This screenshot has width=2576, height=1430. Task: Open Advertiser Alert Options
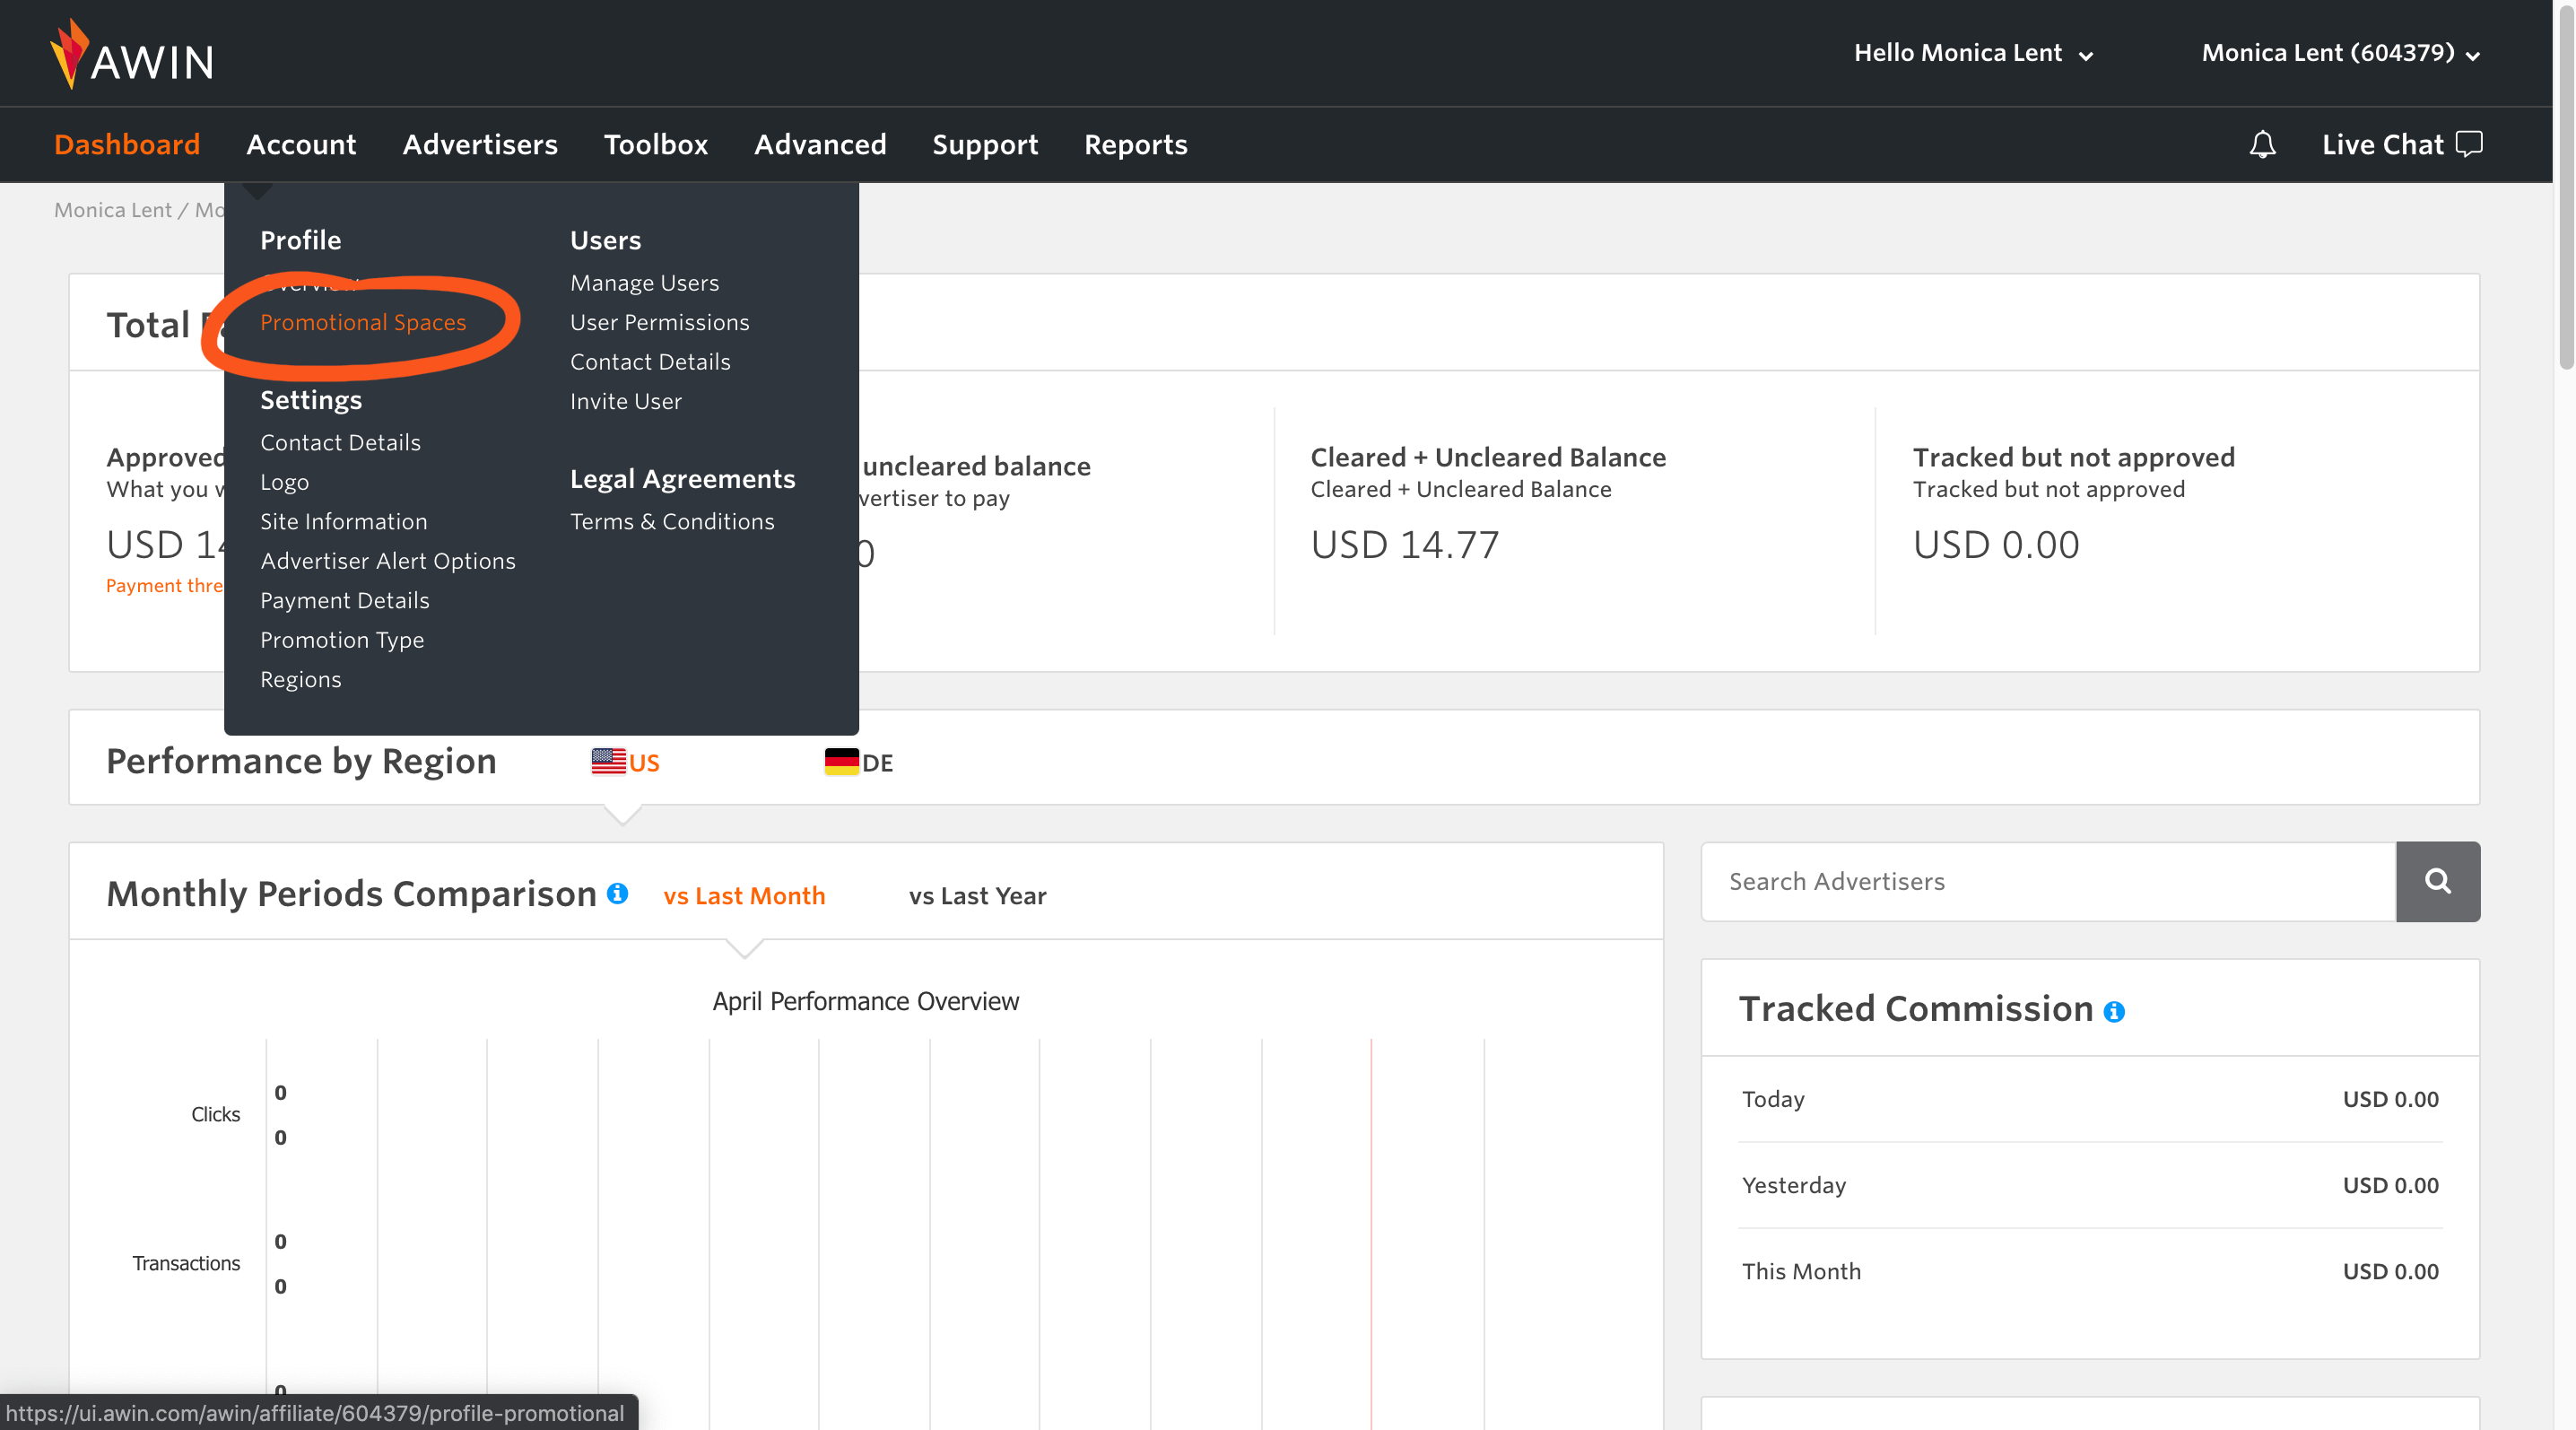(388, 561)
